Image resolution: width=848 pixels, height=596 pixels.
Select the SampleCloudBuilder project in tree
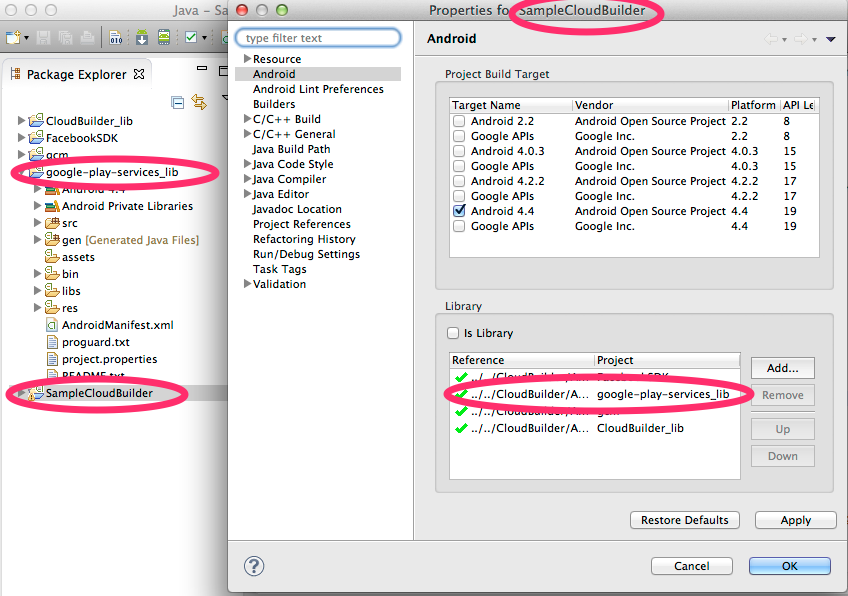(99, 393)
